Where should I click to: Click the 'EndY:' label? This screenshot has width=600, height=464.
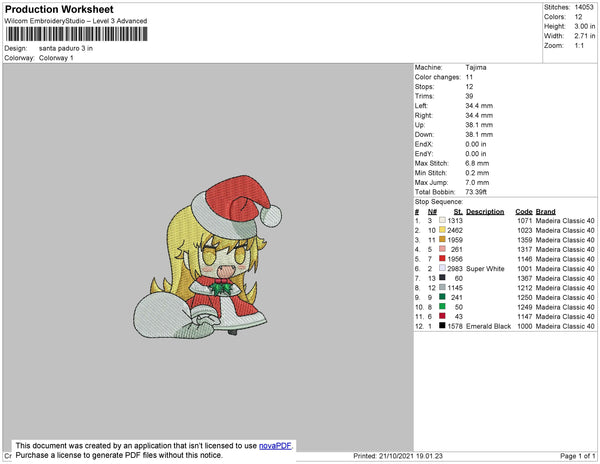click(424, 154)
